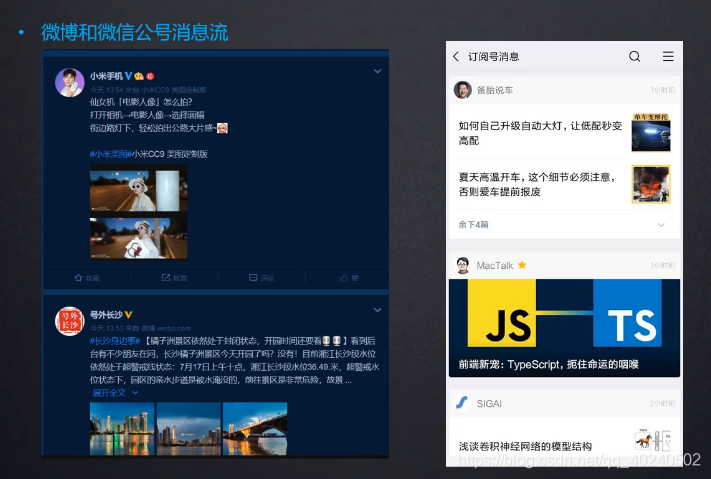Screen dimensions: 711x479
Task: Open 小米手机 profile avatar
Action: pyautogui.click(x=70, y=83)
